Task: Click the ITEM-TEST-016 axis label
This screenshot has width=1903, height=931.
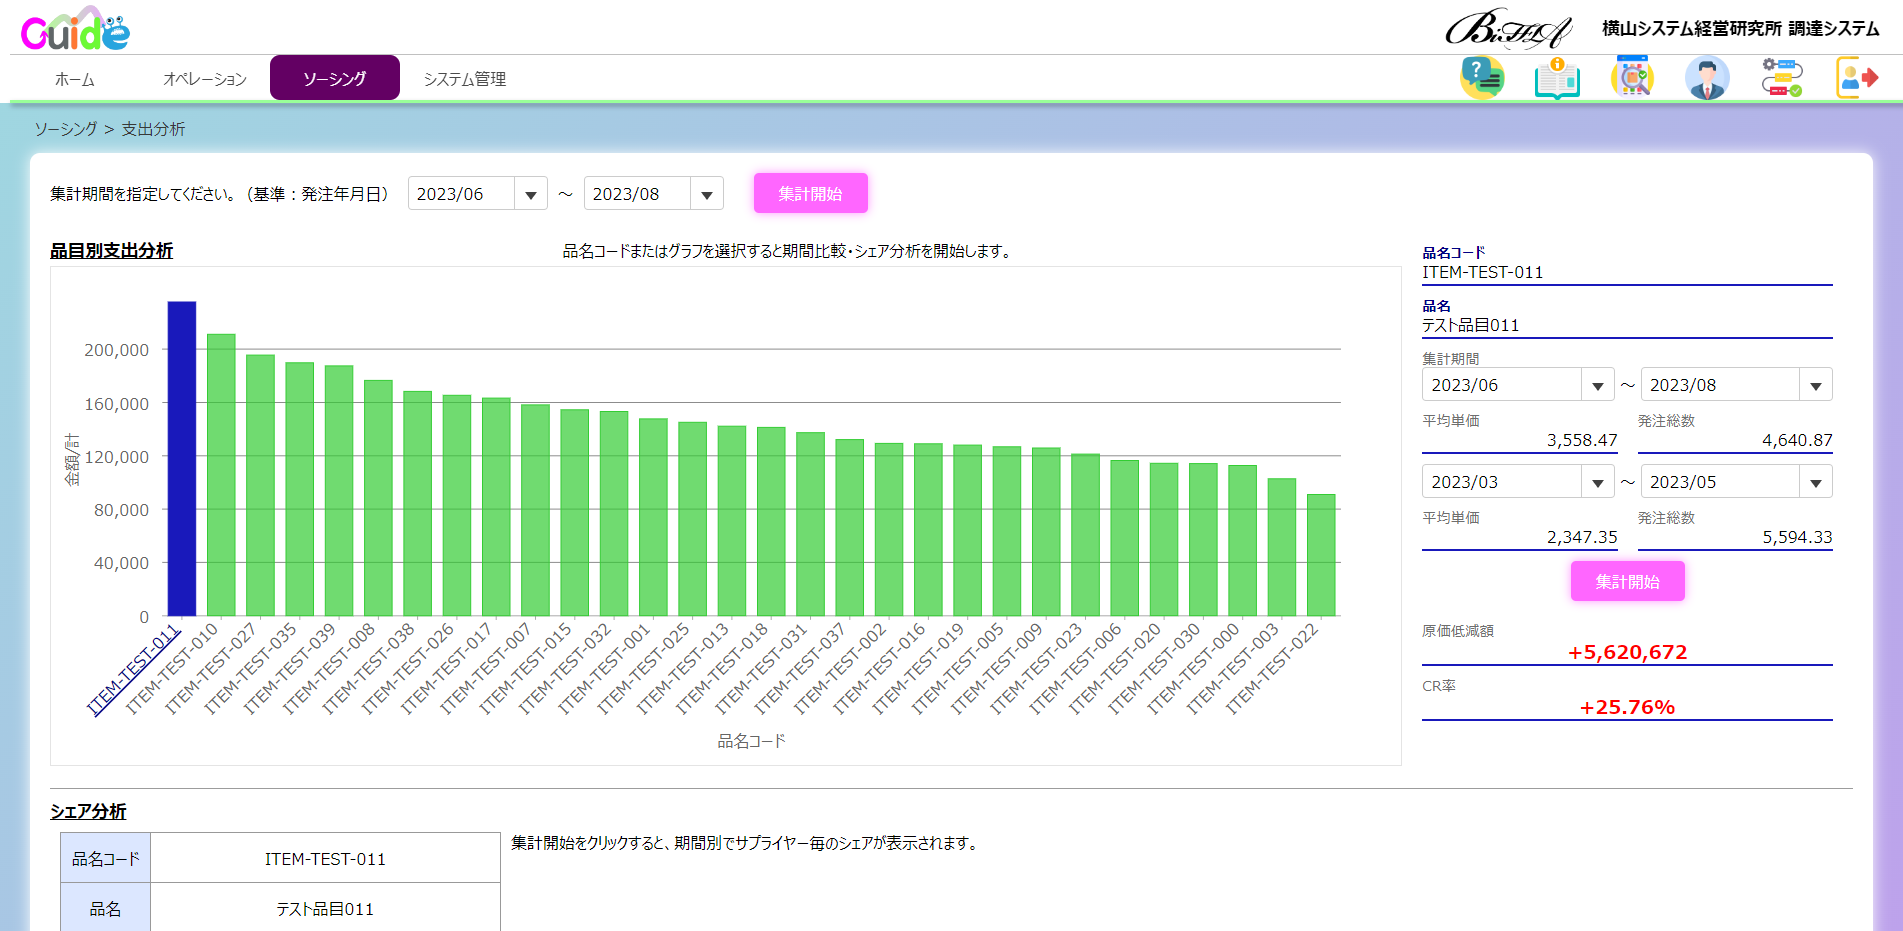Action: pos(879,669)
